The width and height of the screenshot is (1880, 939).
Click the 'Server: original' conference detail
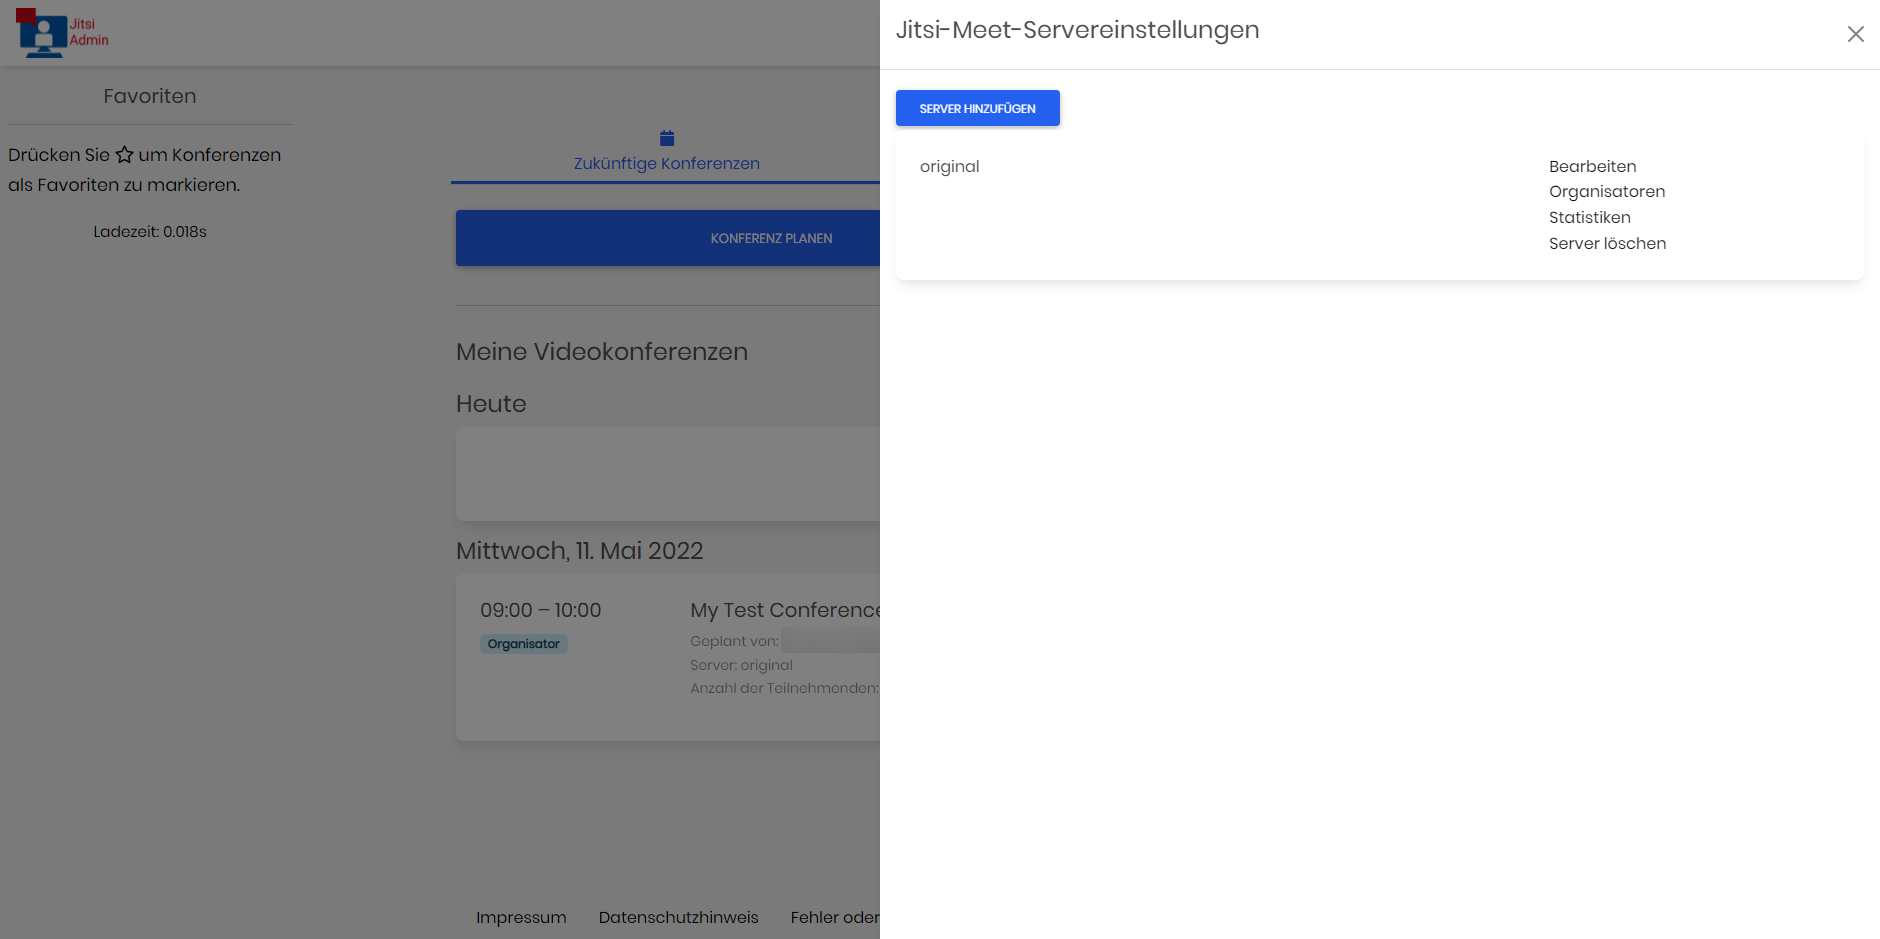[x=741, y=665]
